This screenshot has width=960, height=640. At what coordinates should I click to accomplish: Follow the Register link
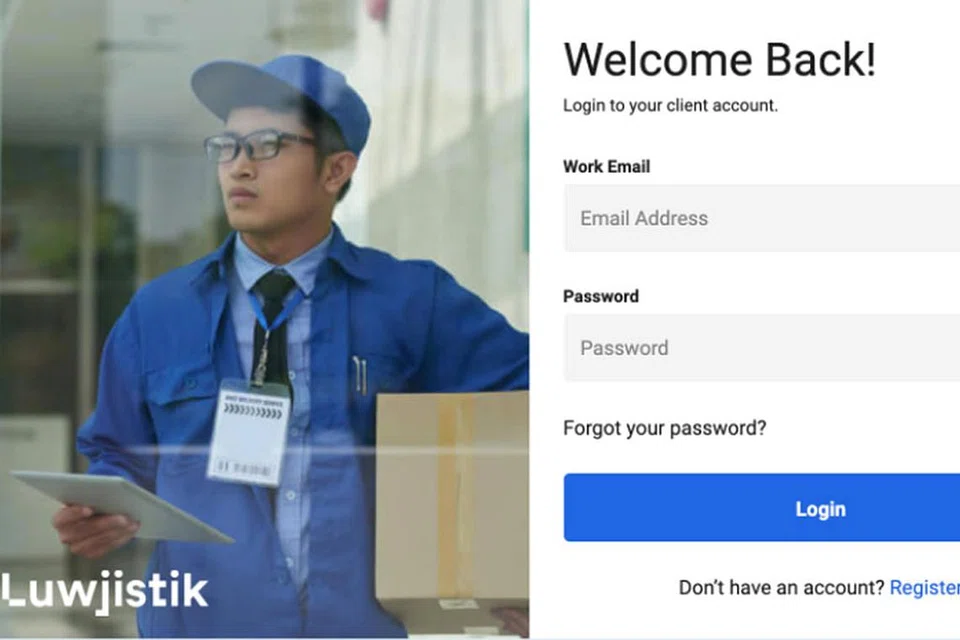[x=924, y=588]
